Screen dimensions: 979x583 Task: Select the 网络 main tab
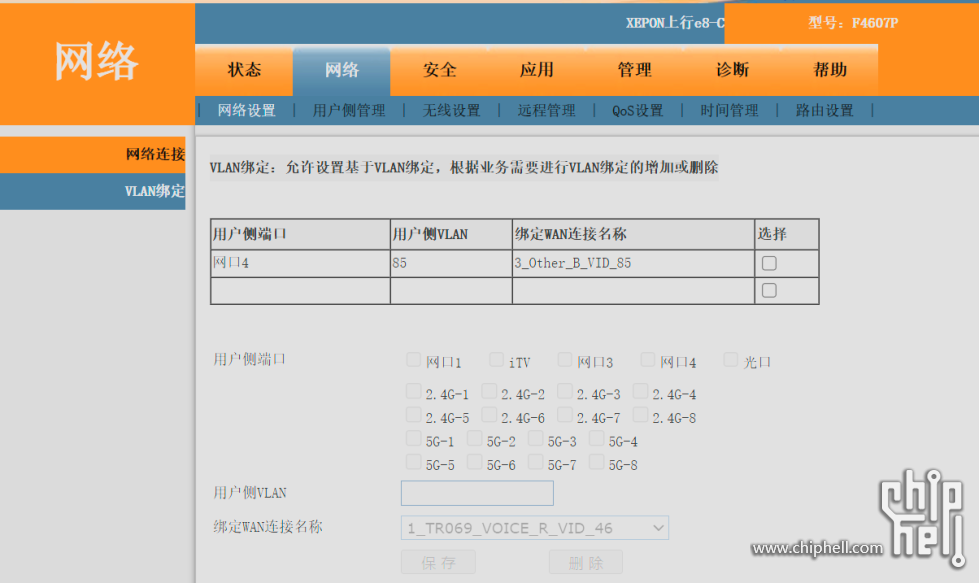tap(342, 70)
